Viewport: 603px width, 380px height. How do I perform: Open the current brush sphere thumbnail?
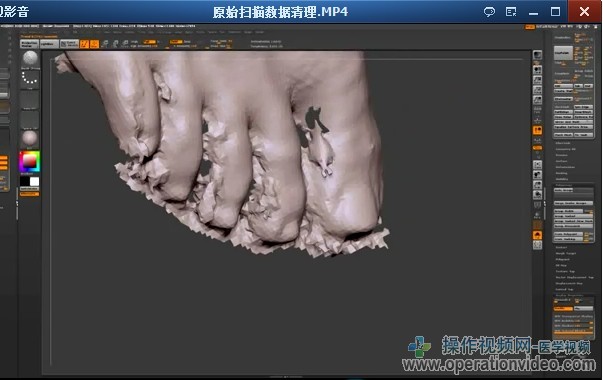coord(30,58)
